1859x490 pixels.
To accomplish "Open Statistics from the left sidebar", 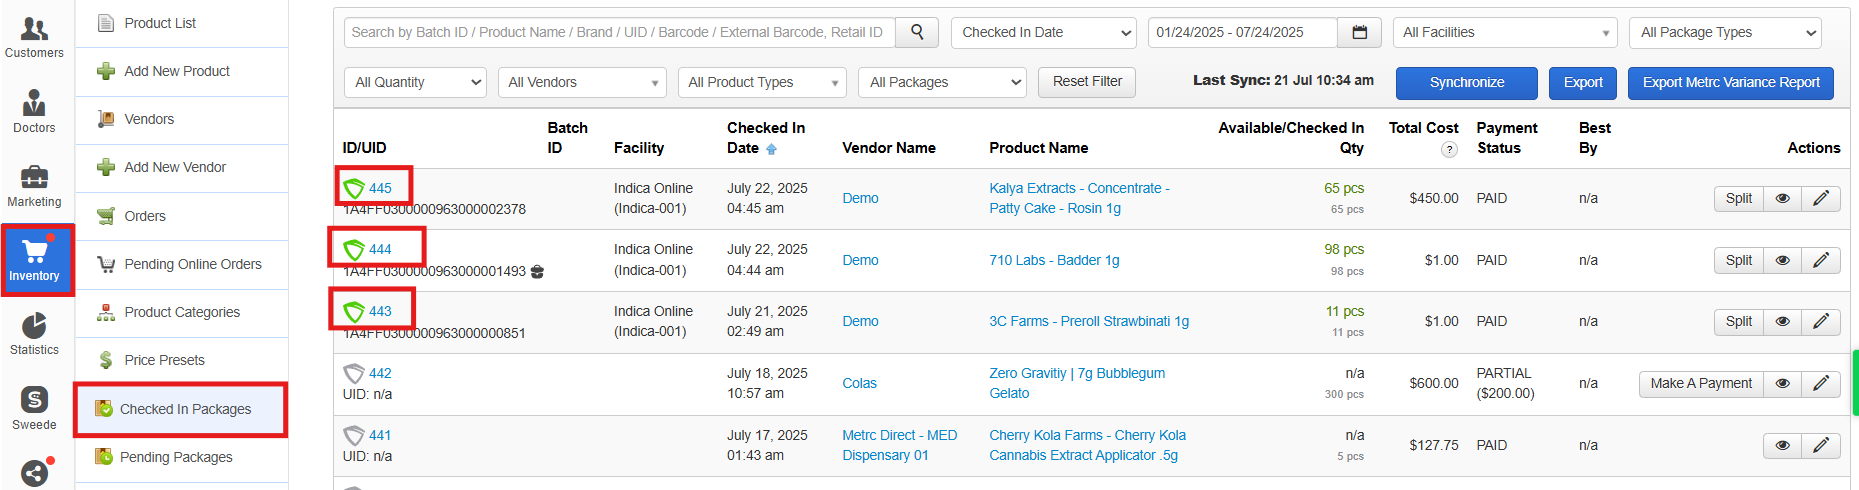I will pos(34,333).
